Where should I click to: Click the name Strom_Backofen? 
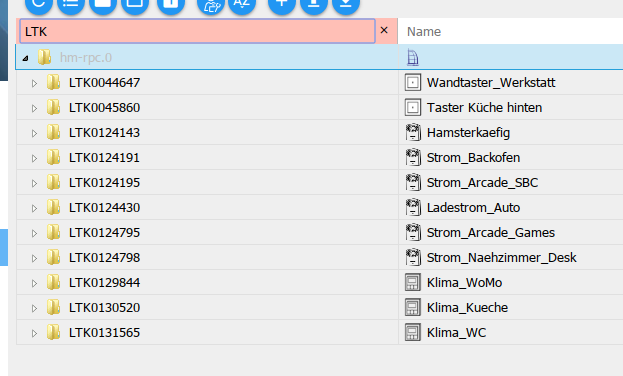tap(473, 158)
